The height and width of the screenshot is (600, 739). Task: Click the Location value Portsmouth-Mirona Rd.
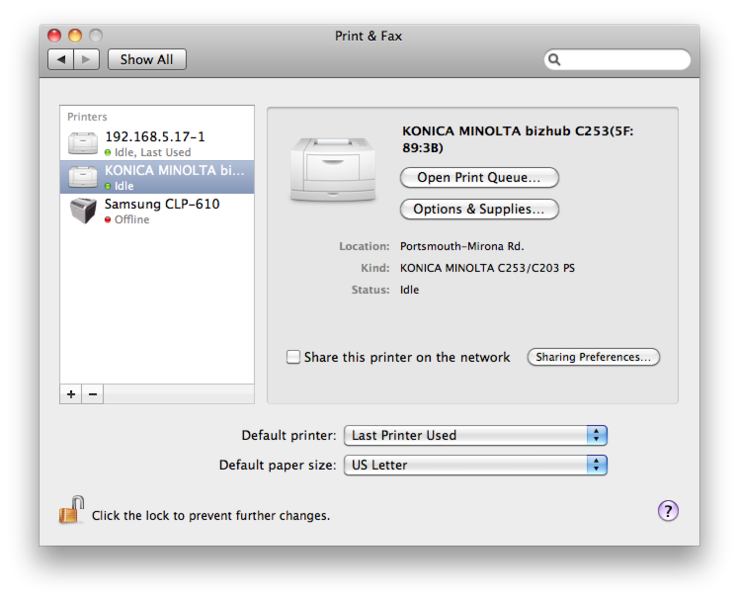click(x=462, y=246)
